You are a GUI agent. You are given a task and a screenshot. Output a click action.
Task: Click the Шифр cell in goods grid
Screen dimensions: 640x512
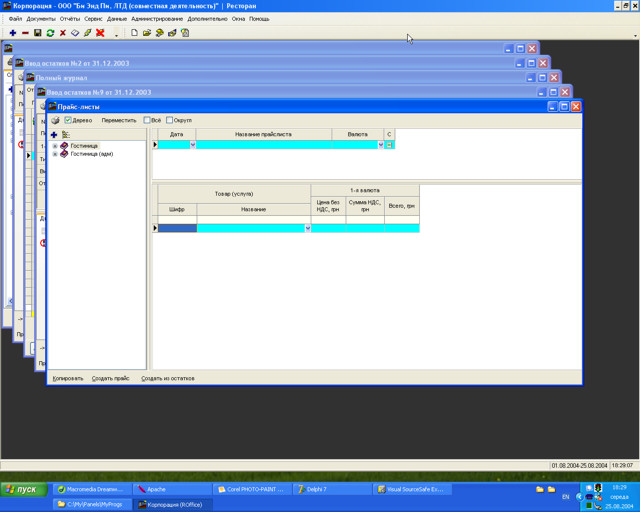coord(177,228)
